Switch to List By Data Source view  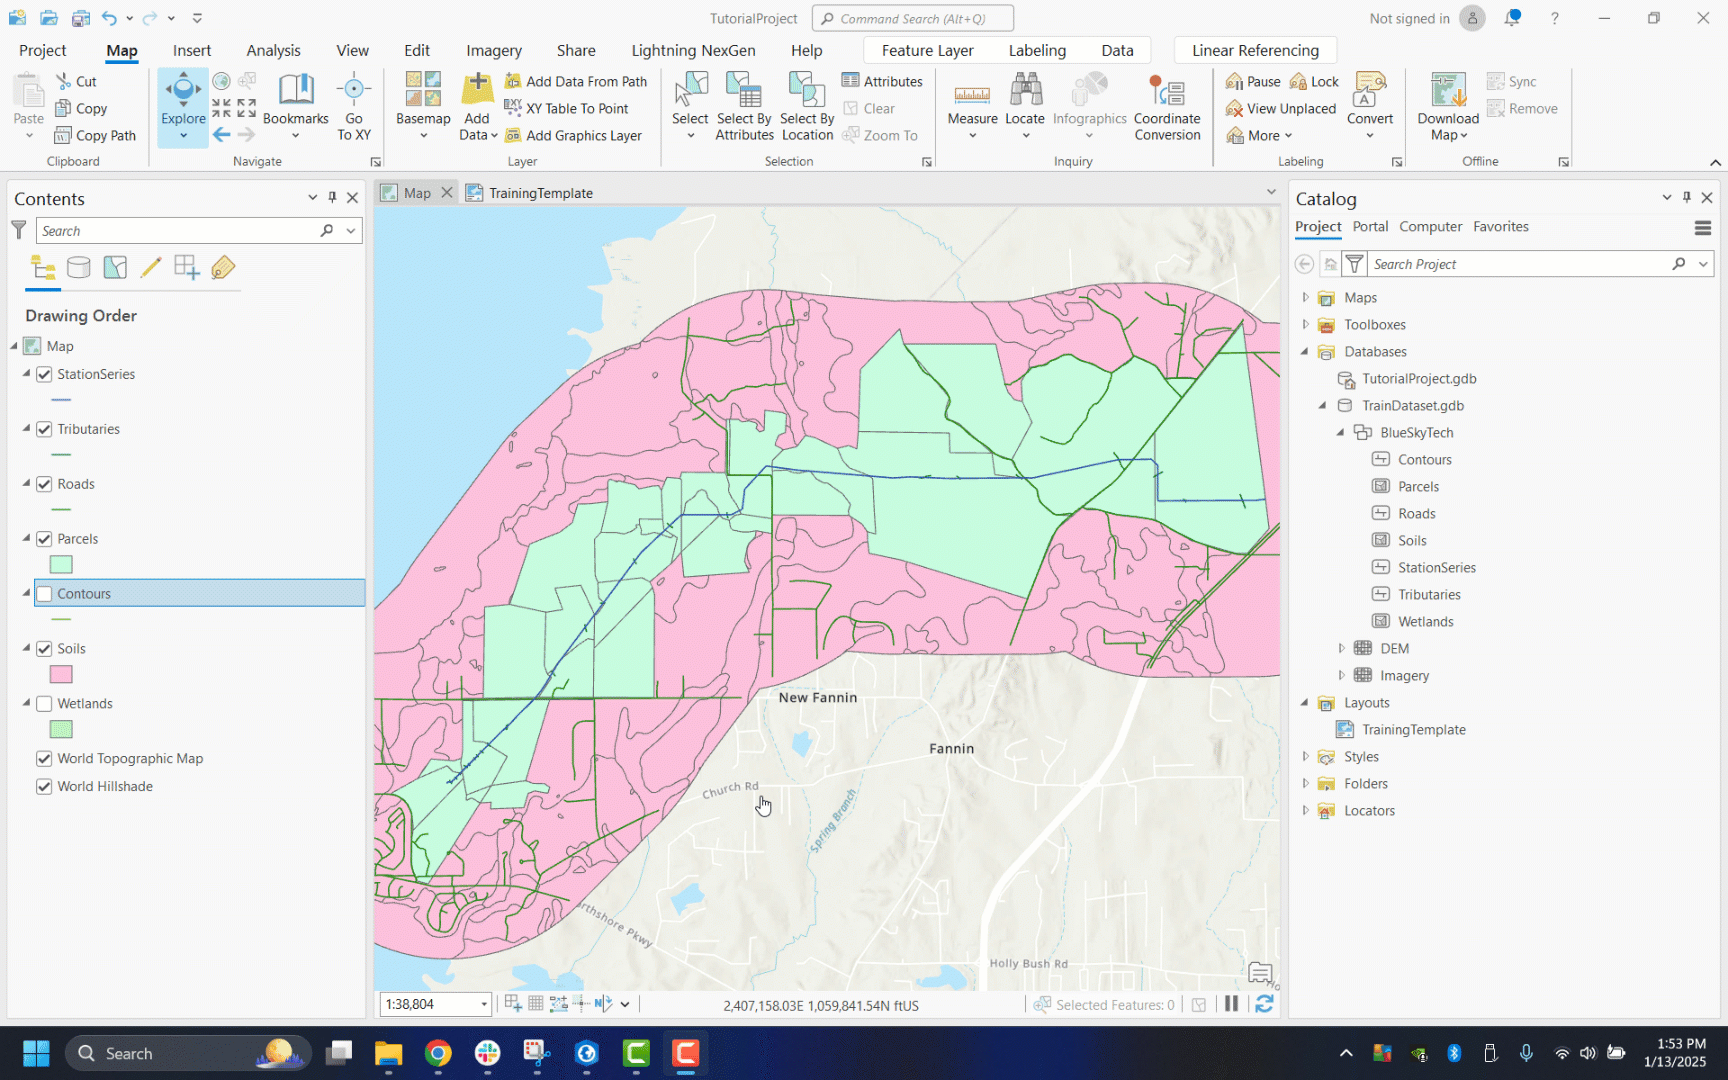click(79, 267)
